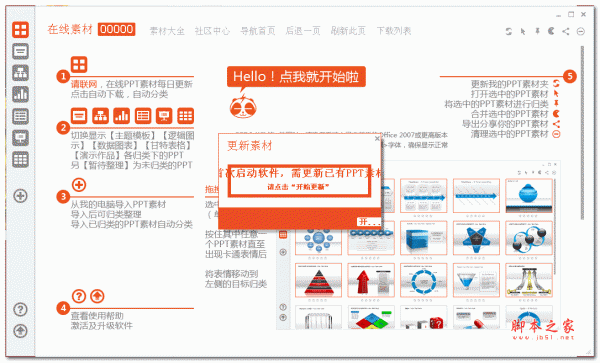Open 素材大全 menu item
This screenshot has width=600, height=363.
coord(167,31)
